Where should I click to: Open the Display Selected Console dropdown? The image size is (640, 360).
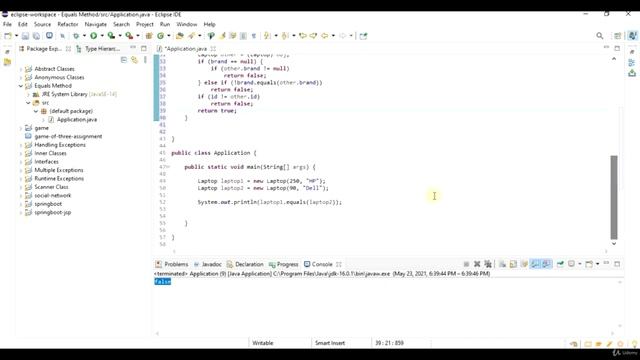580,264
